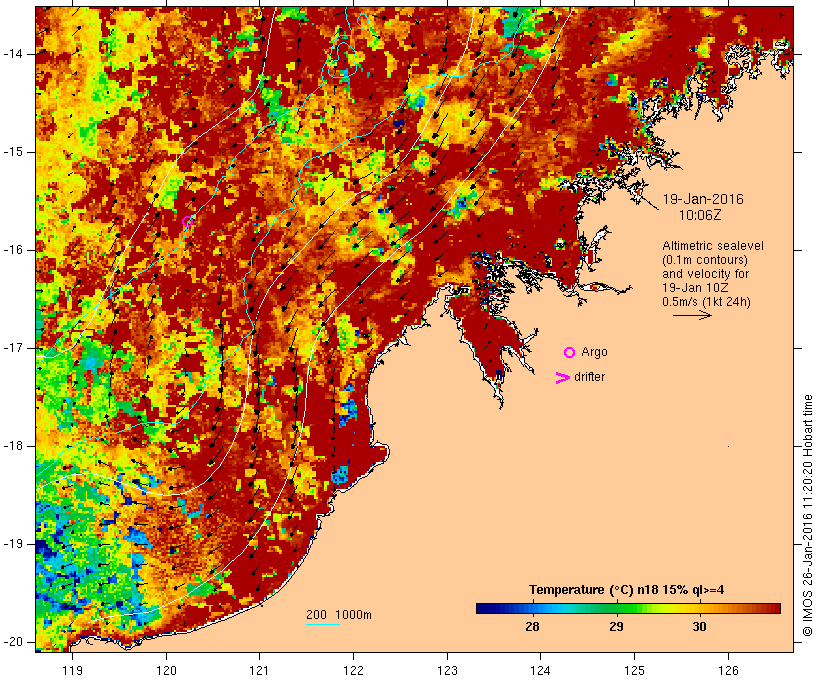Click the Argo float circle marker in the ocean
820x680 pixels.
tap(187, 222)
